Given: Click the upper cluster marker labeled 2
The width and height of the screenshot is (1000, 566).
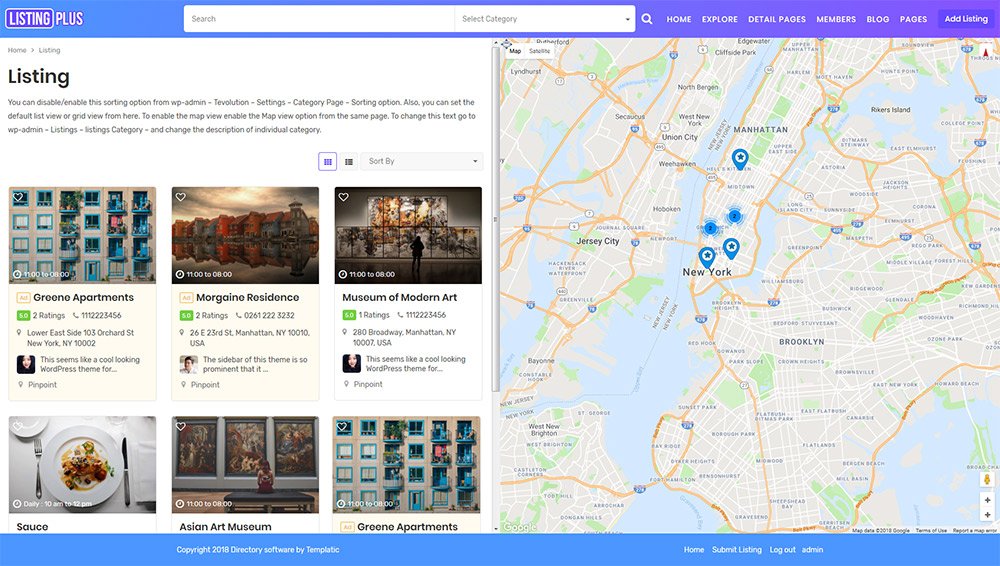Looking at the screenshot, I should click(x=735, y=216).
